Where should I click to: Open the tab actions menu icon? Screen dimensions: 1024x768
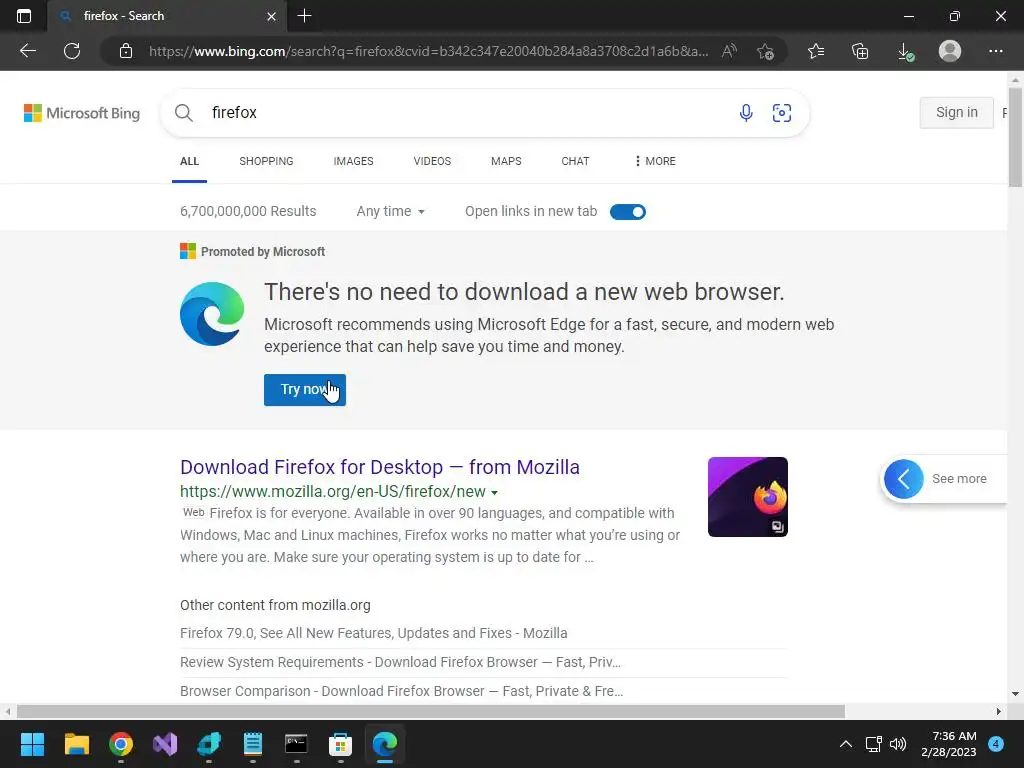[24, 16]
